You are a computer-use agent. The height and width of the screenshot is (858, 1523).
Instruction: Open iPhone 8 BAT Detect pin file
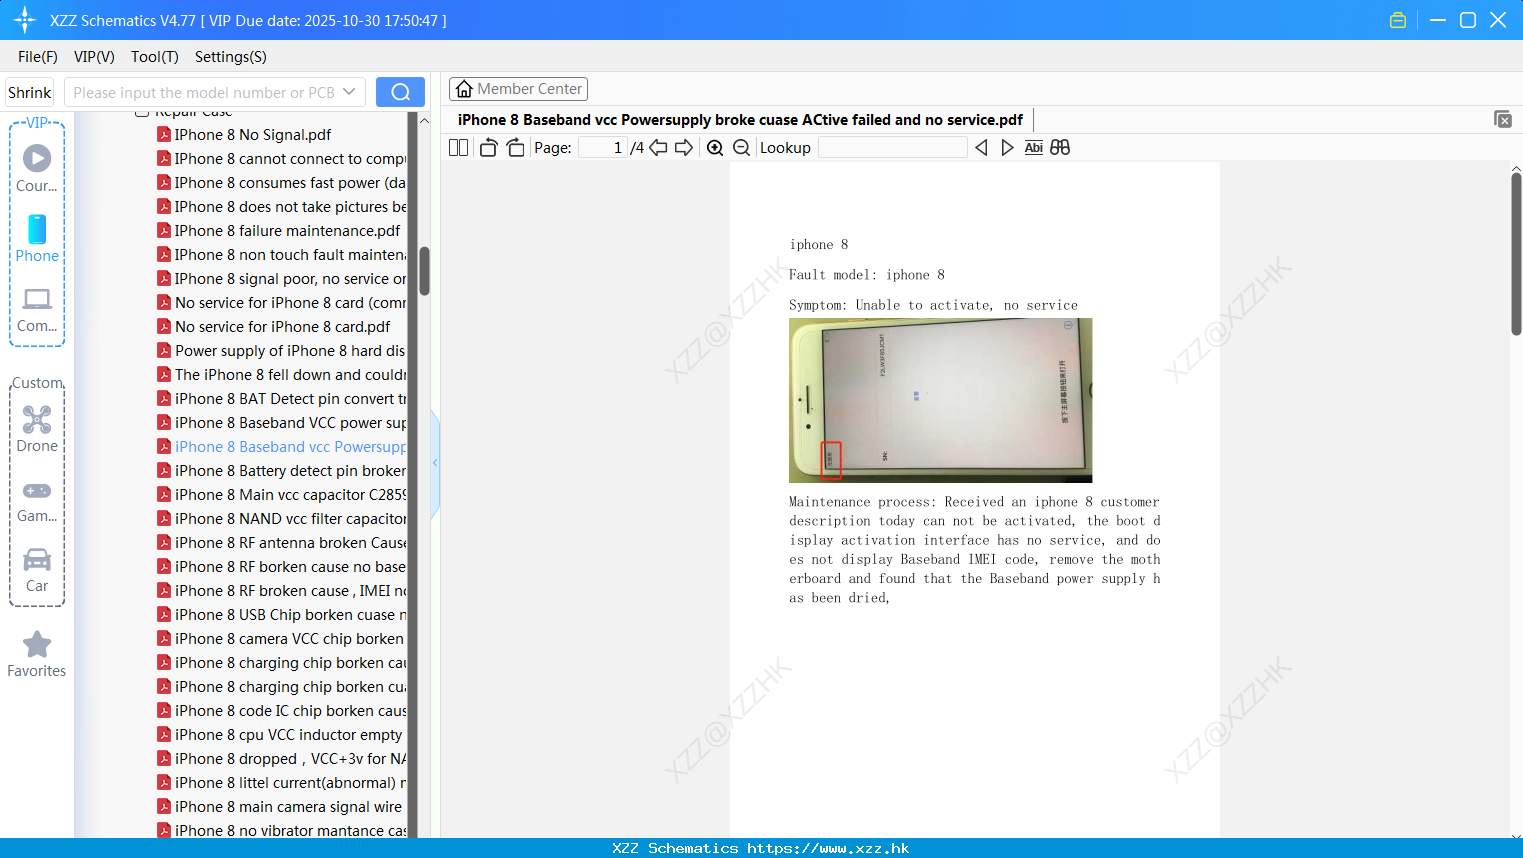coord(282,399)
